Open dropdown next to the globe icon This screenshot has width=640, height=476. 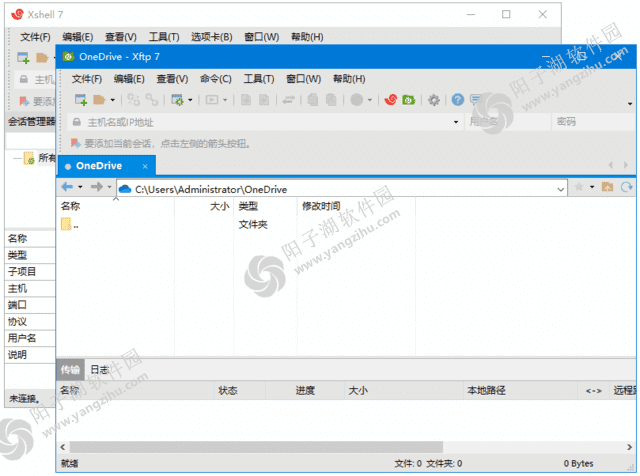pyautogui.click(x=370, y=100)
